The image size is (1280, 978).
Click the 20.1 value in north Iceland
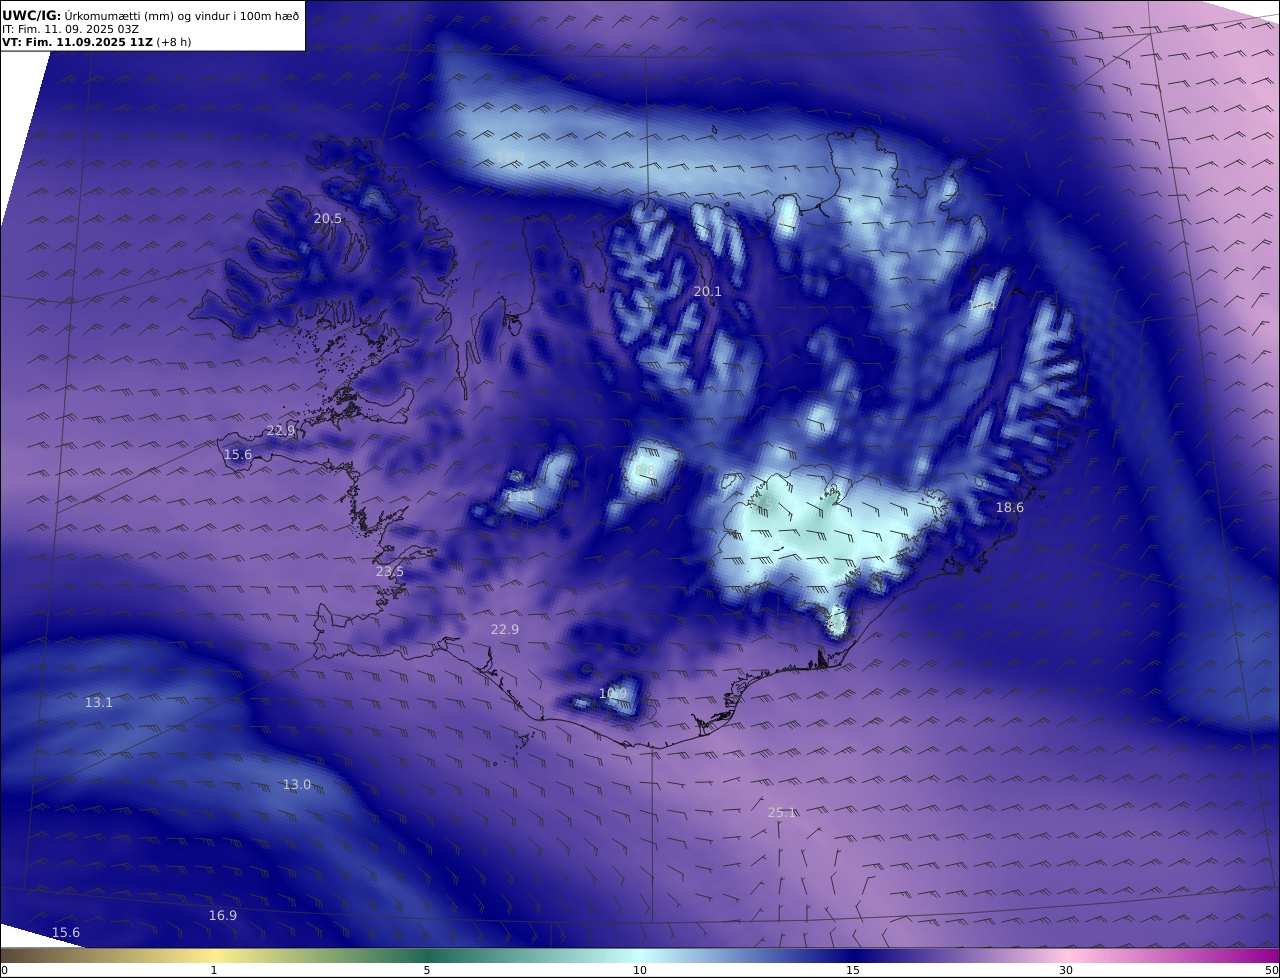coord(707,291)
